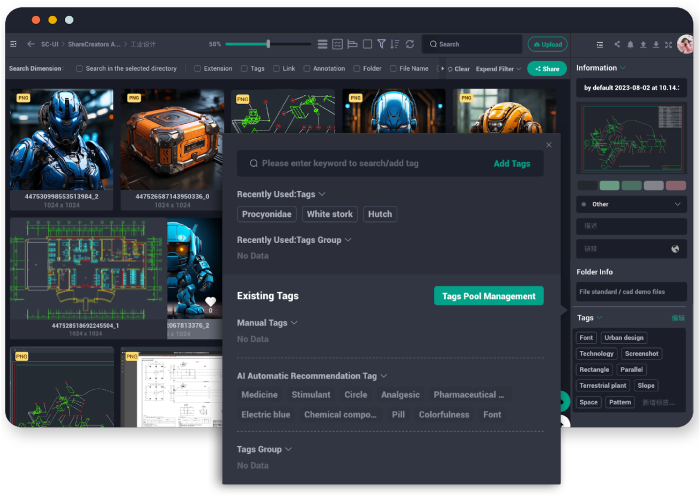Select the ShareCreators breadcrumb item
The image size is (700, 501).
click(x=94, y=44)
